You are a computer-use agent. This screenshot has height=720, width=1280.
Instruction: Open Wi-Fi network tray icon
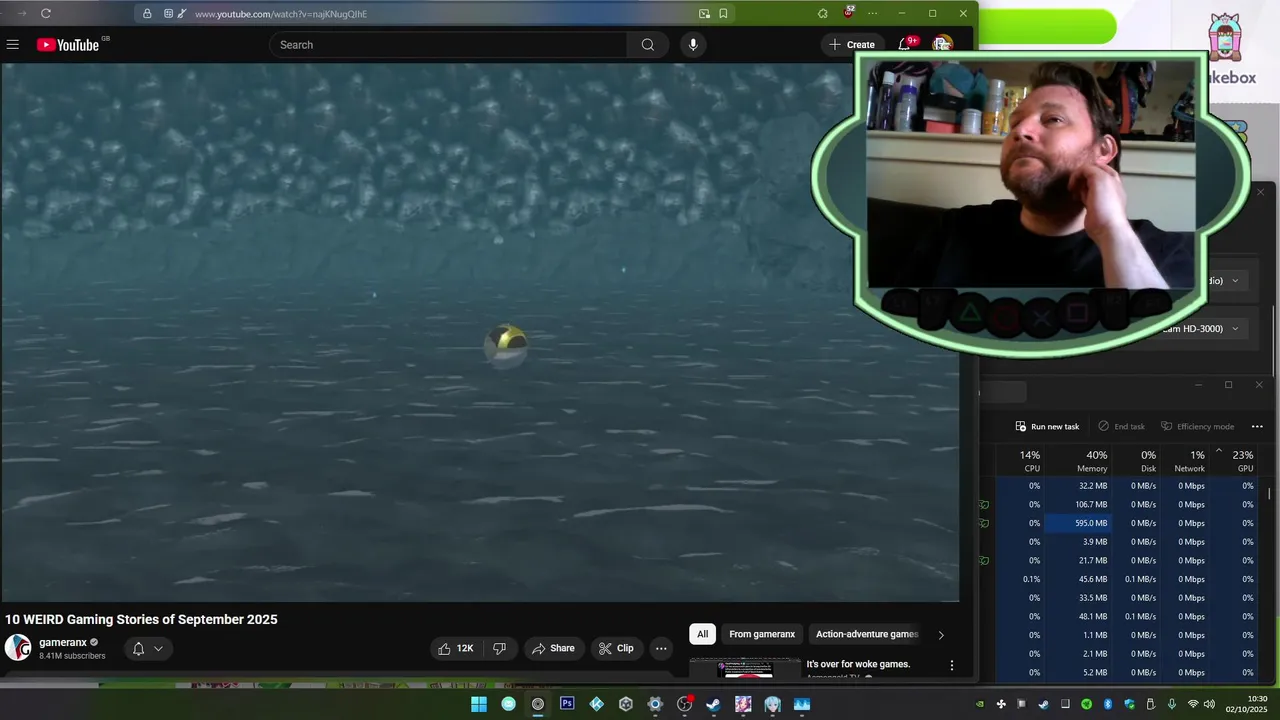[1192, 704]
